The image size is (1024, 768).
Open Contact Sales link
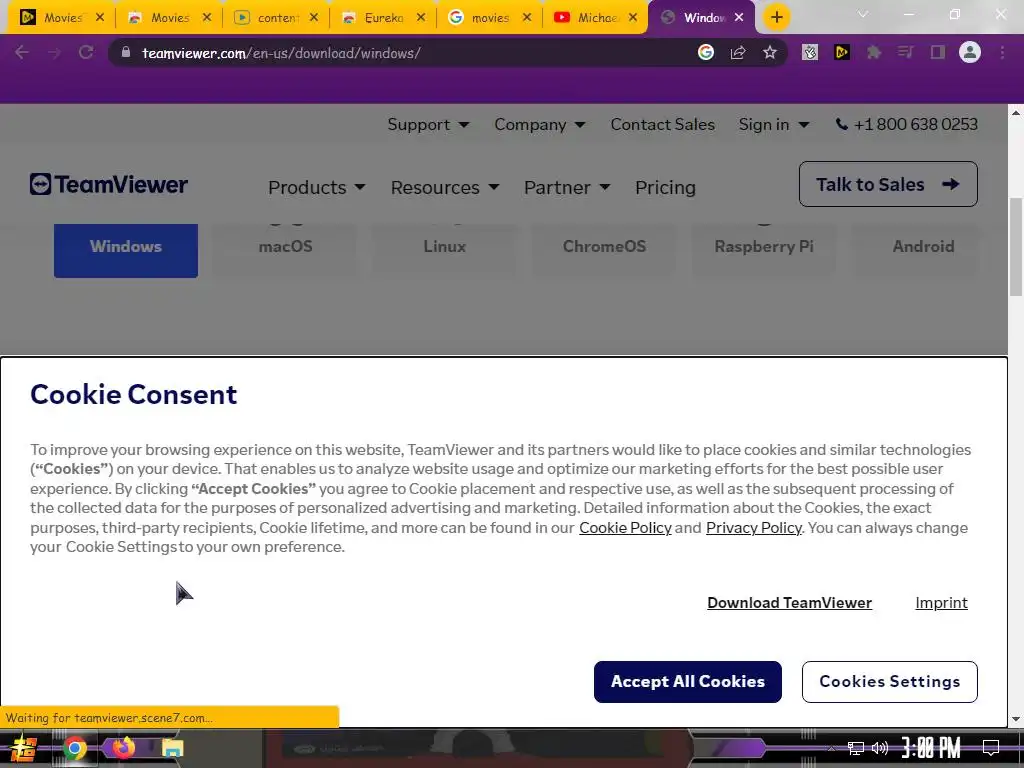[x=662, y=124]
